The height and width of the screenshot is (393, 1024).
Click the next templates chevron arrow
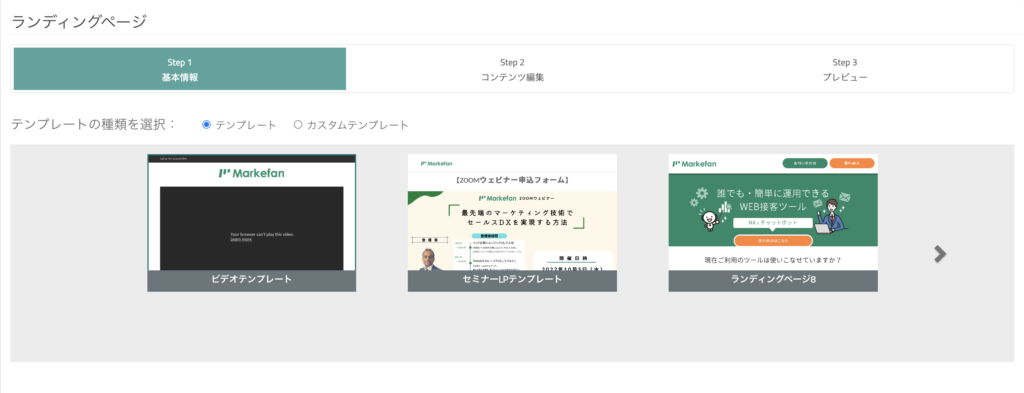(x=940, y=254)
